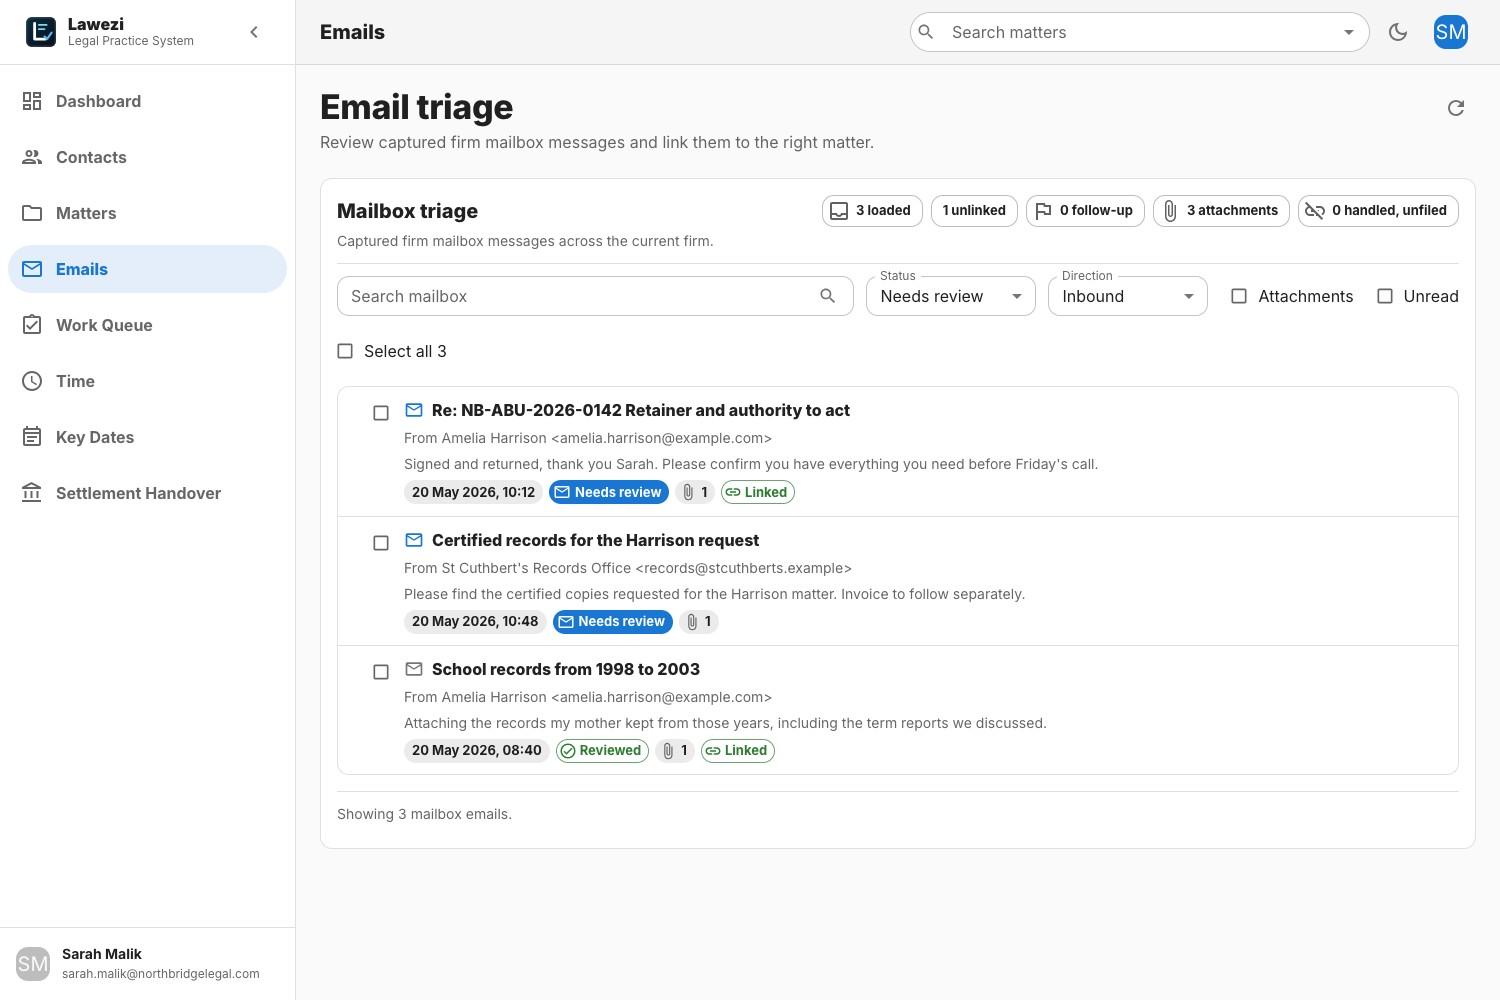The height and width of the screenshot is (1000, 1500).
Task: Open the Direction Inbound dropdown
Action: point(1128,296)
